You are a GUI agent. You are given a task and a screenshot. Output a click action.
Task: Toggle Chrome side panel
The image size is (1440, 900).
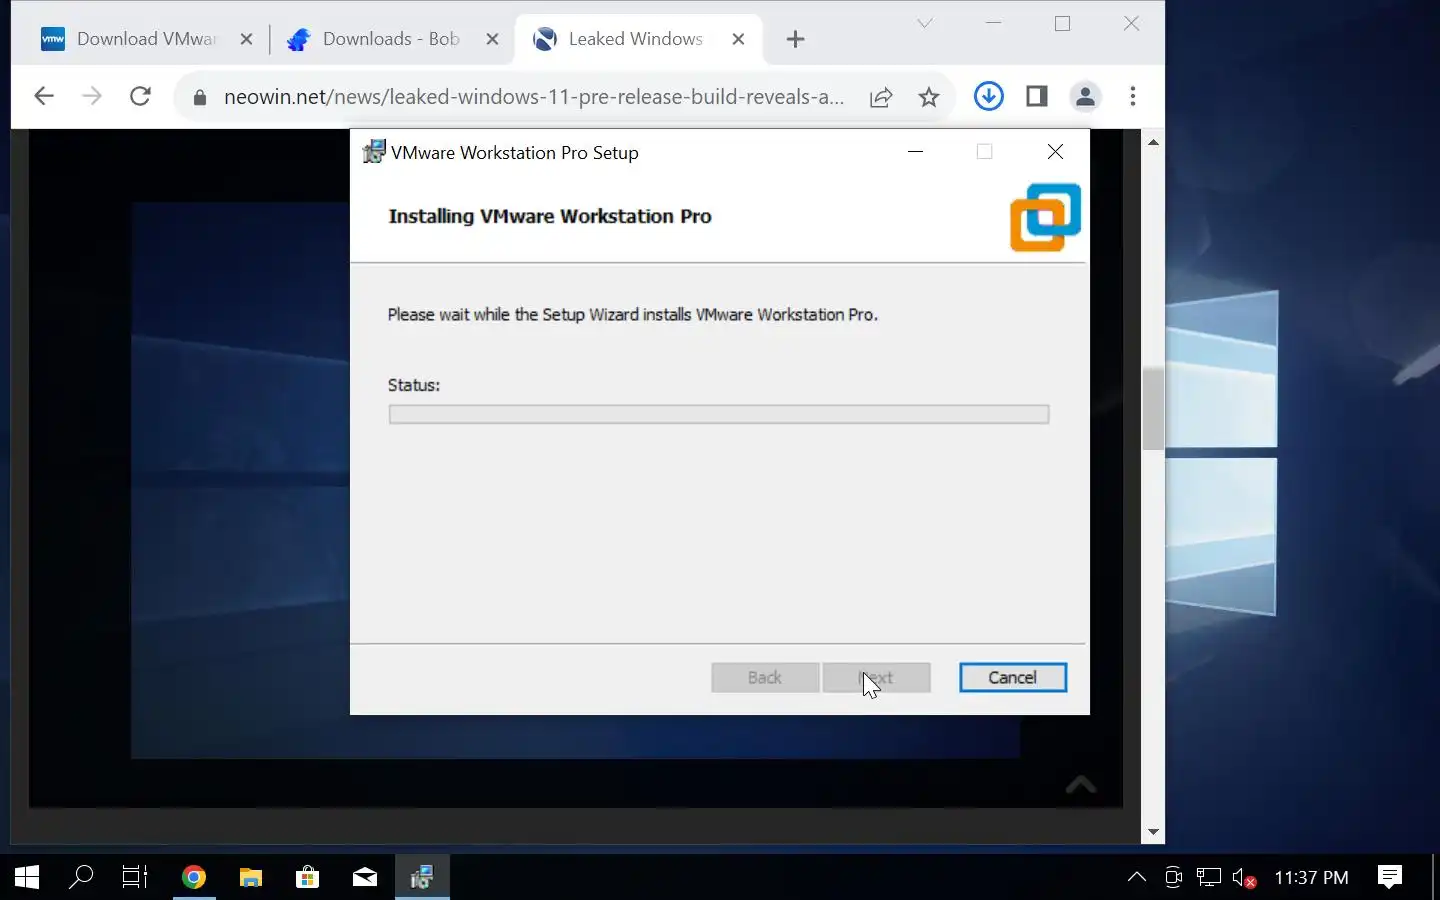point(1037,96)
